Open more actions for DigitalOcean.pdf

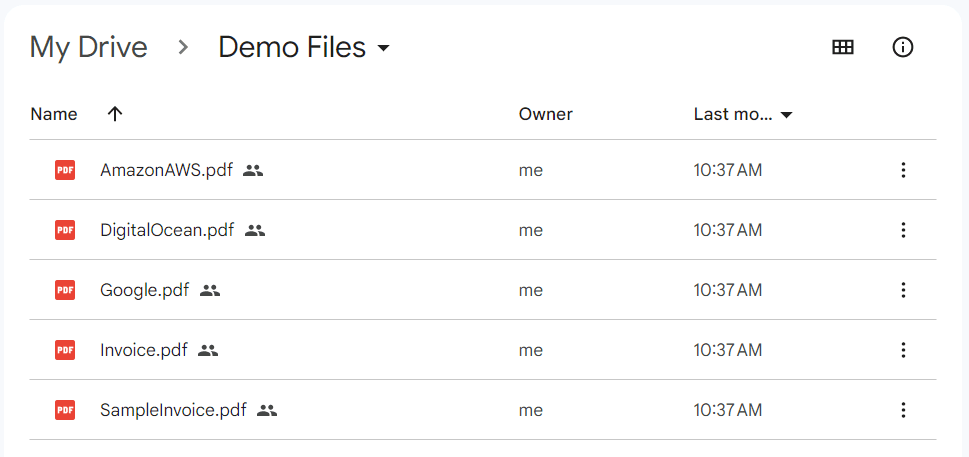coord(903,230)
